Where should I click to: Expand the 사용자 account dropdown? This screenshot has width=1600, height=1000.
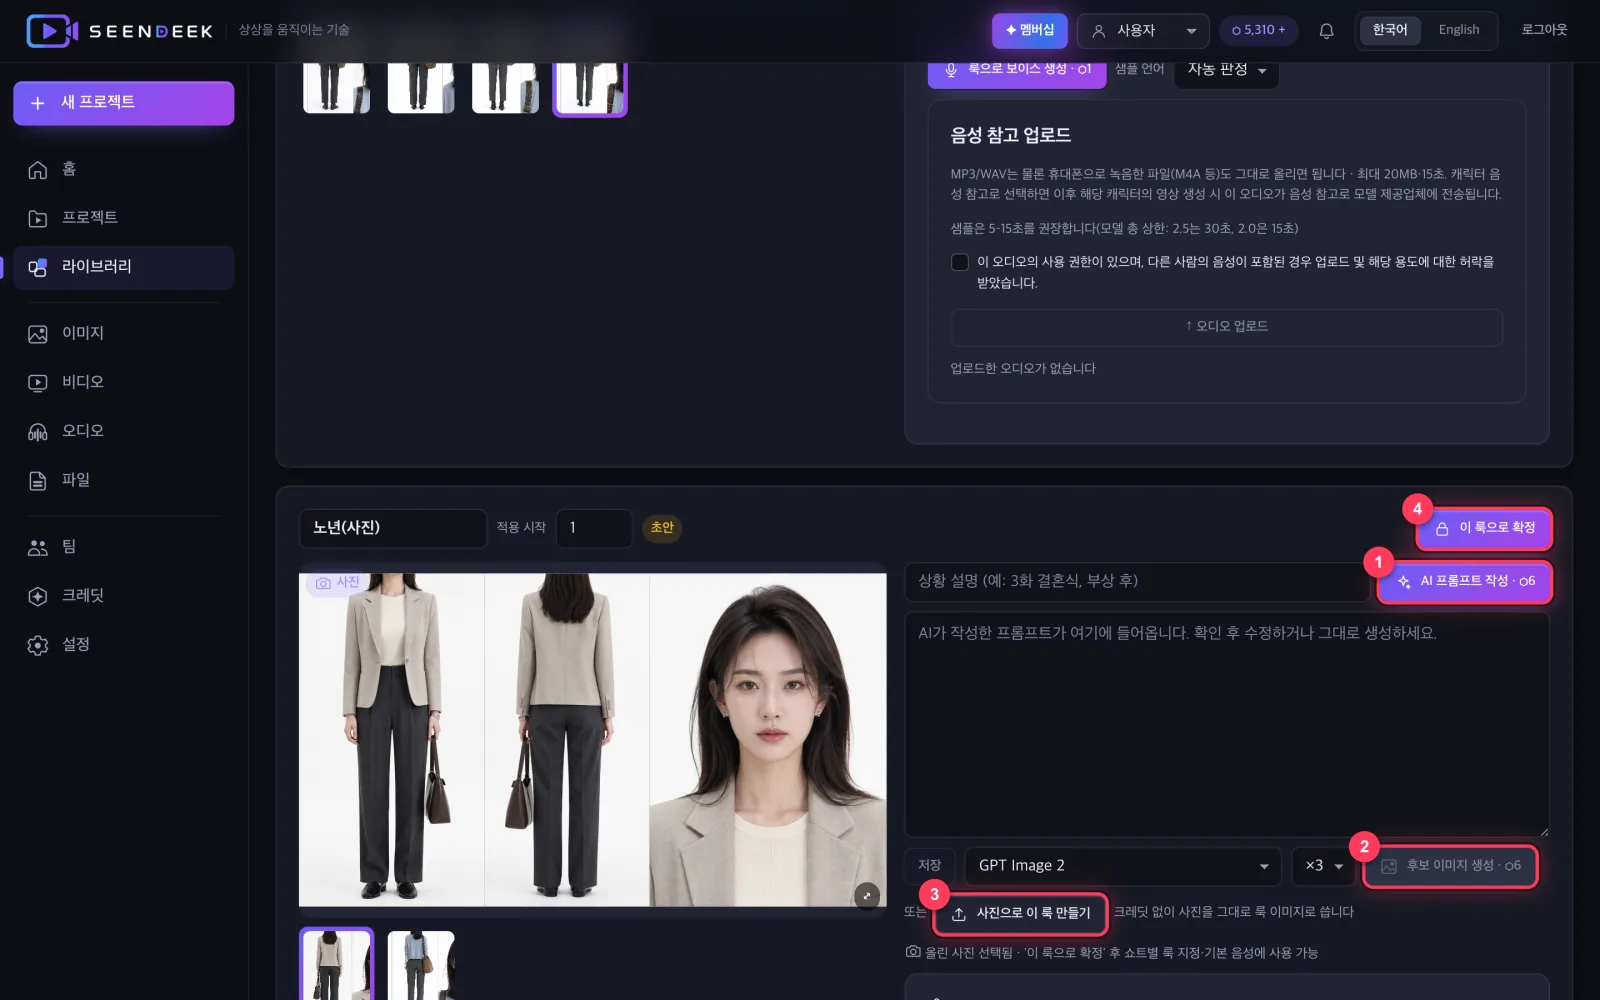coord(1143,31)
